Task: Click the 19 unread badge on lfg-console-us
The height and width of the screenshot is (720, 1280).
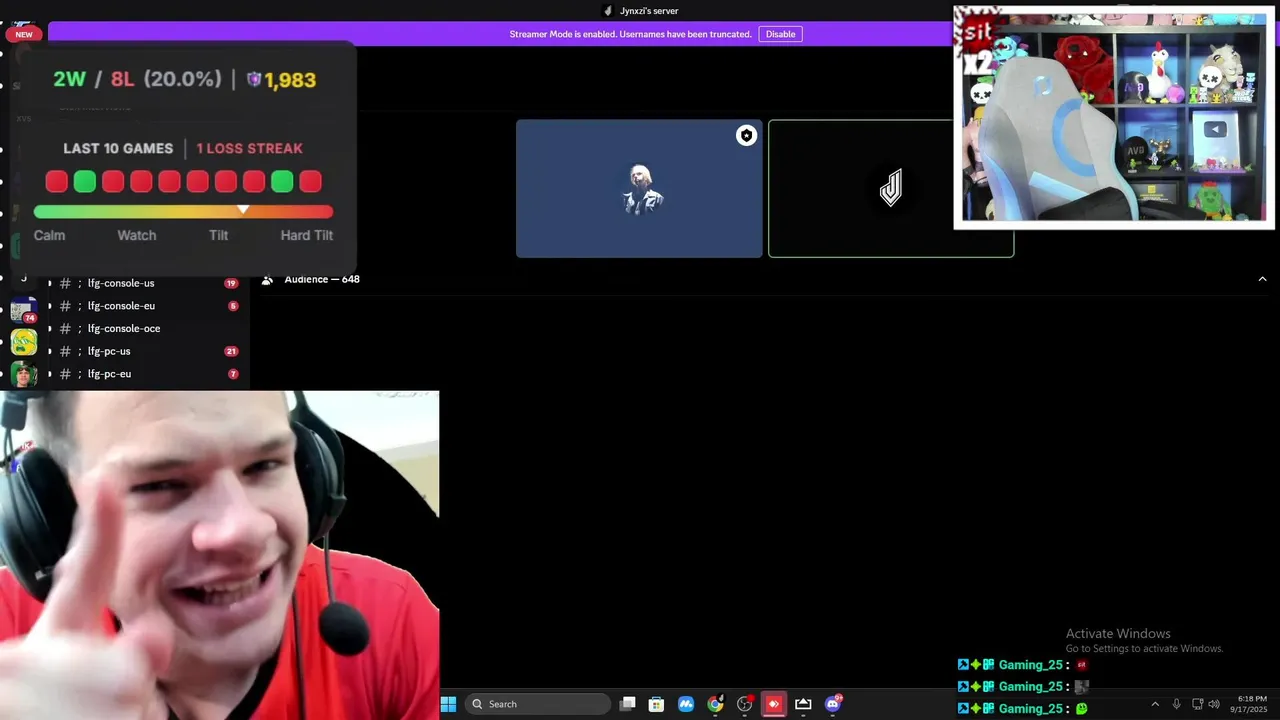Action: click(x=231, y=283)
